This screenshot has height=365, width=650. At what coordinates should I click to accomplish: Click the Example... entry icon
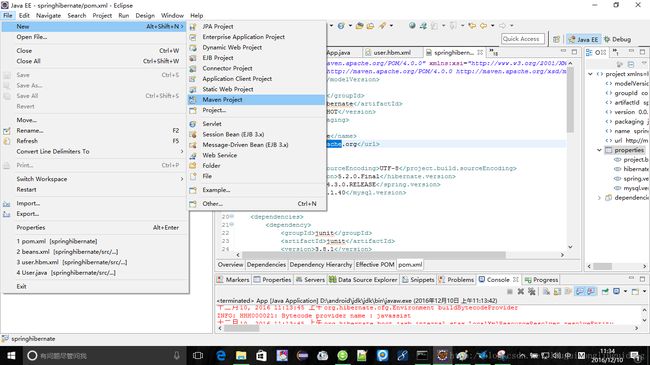point(193,190)
